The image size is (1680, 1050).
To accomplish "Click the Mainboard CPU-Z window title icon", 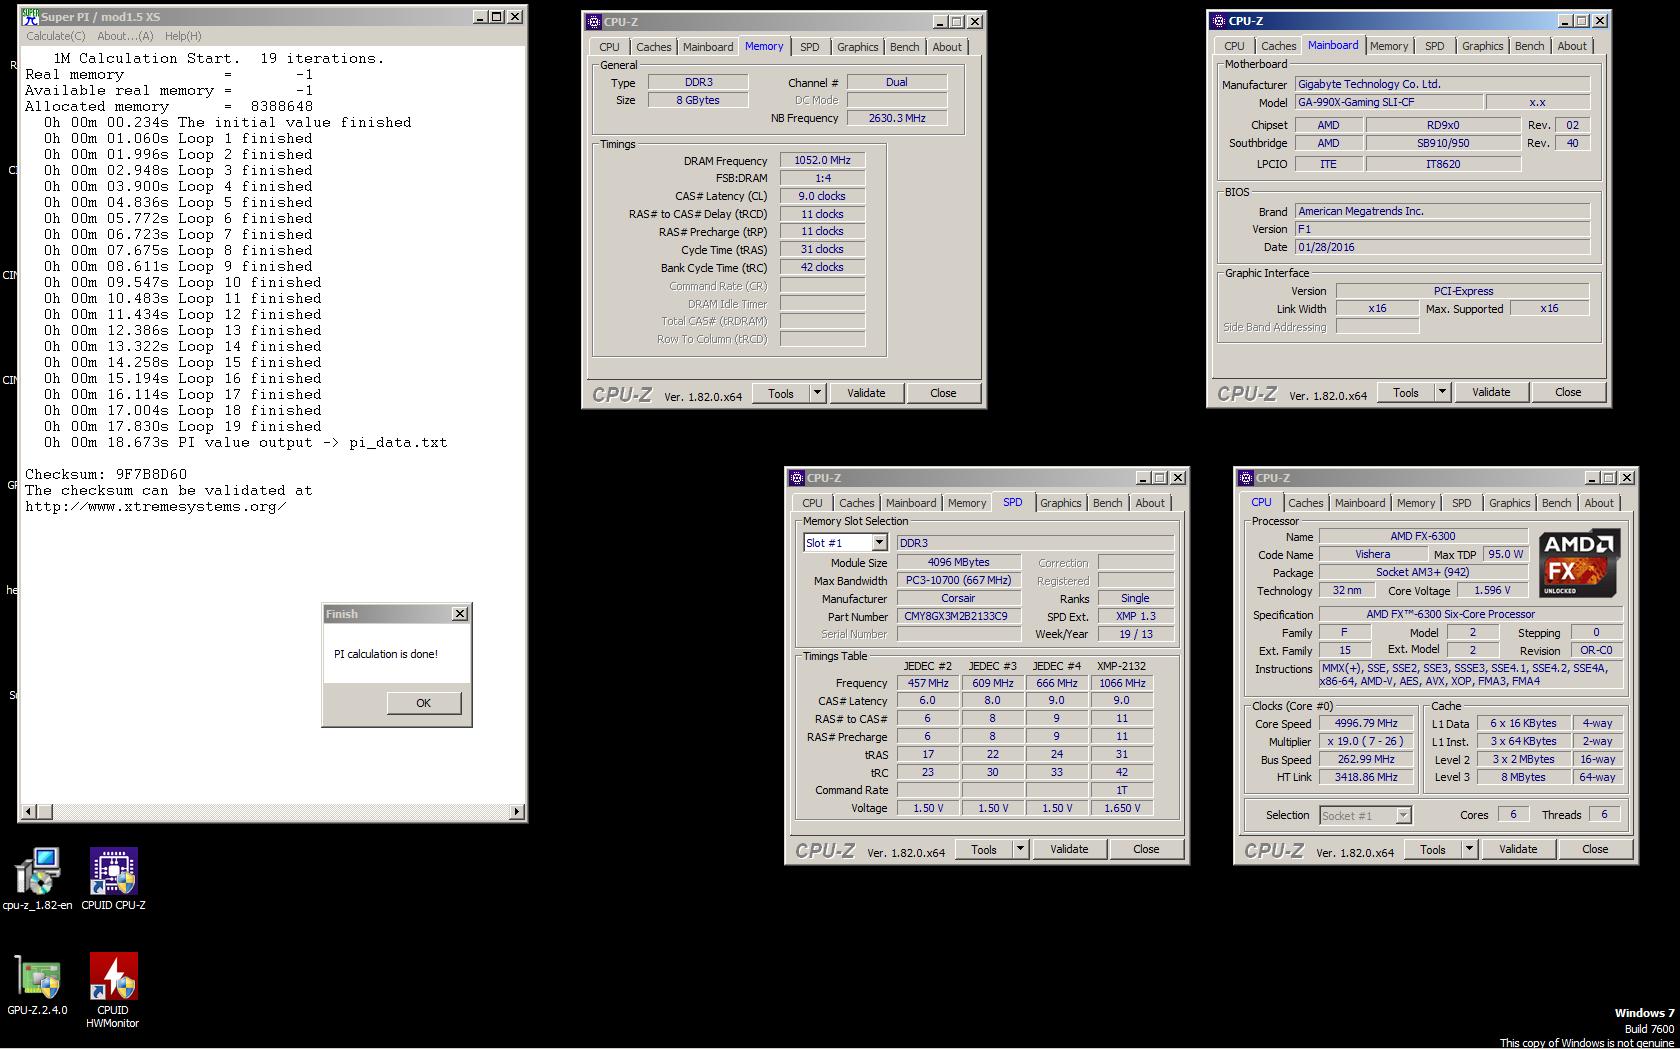I will [x=1218, y=20].
